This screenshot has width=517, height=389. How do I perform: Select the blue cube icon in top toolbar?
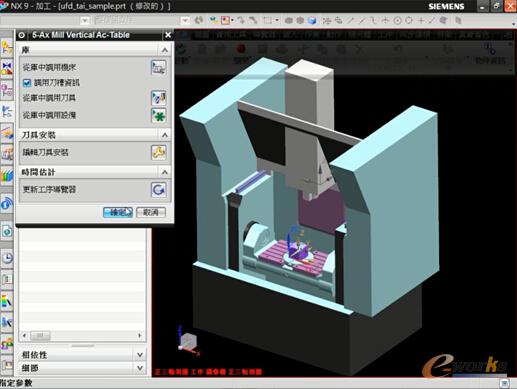(x=312, y=21)
